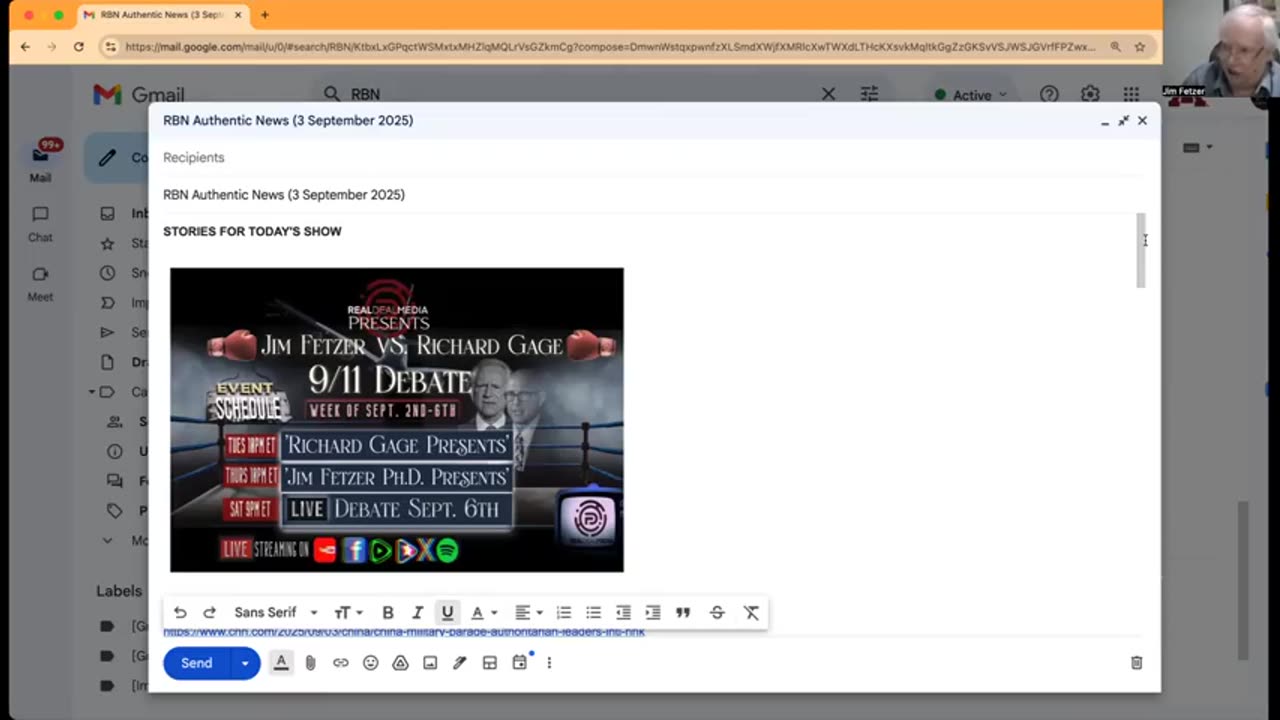Open the Starred folder icon
The height and width of the screenshot is (720, 1280).
click(x=107, y=243)
